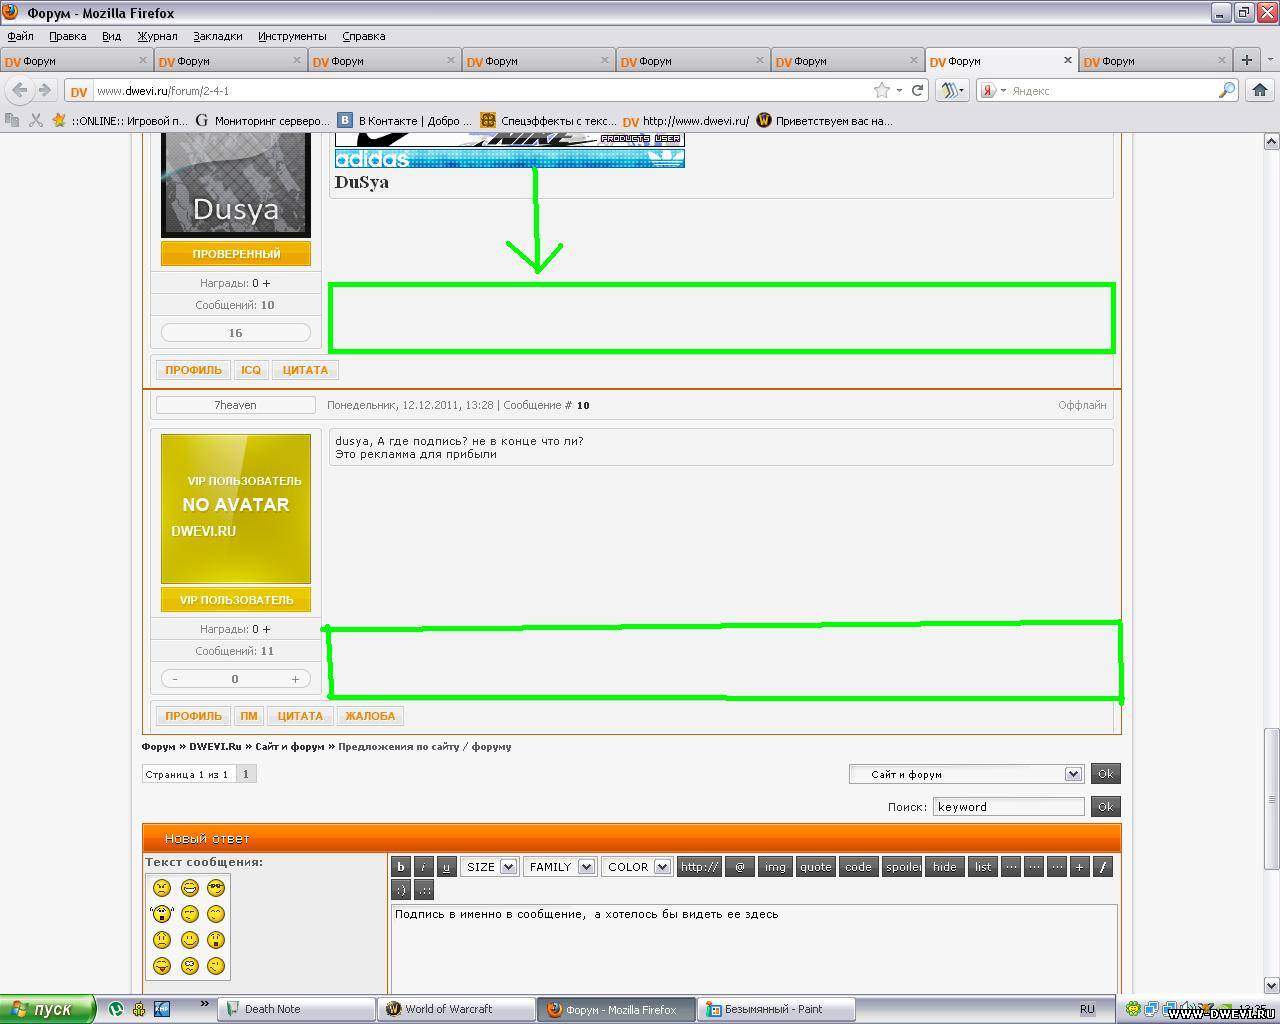1280x1024 pixels.
Task: Reload the page using the refresh icon
Action: pyautogui.click(x=917, y=90)
